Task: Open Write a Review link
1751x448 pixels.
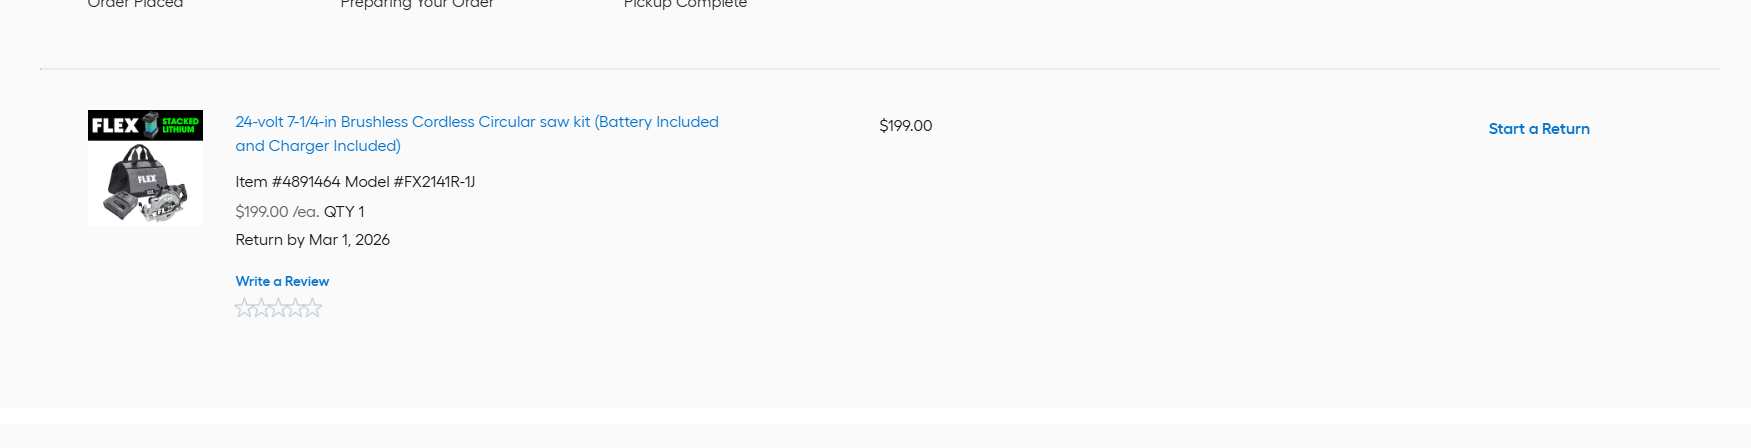Action: [x=282, y=282]
